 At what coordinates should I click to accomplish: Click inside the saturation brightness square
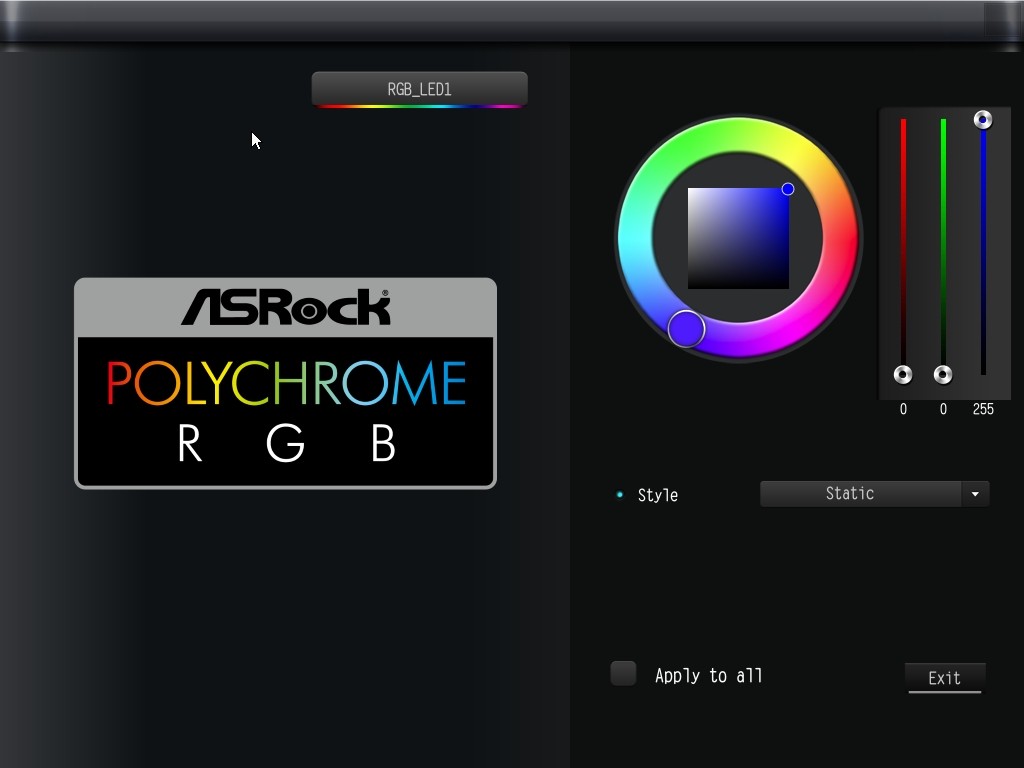[738, 238]
